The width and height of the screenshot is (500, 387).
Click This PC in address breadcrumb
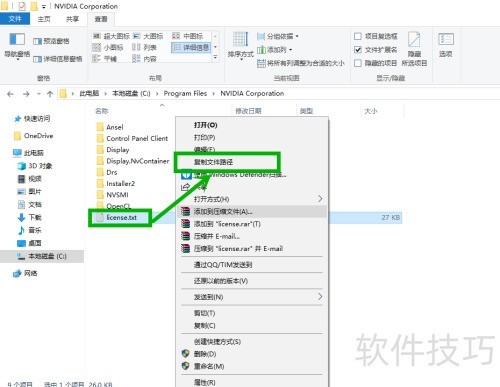pyautogui.click(x=89, y=93)
